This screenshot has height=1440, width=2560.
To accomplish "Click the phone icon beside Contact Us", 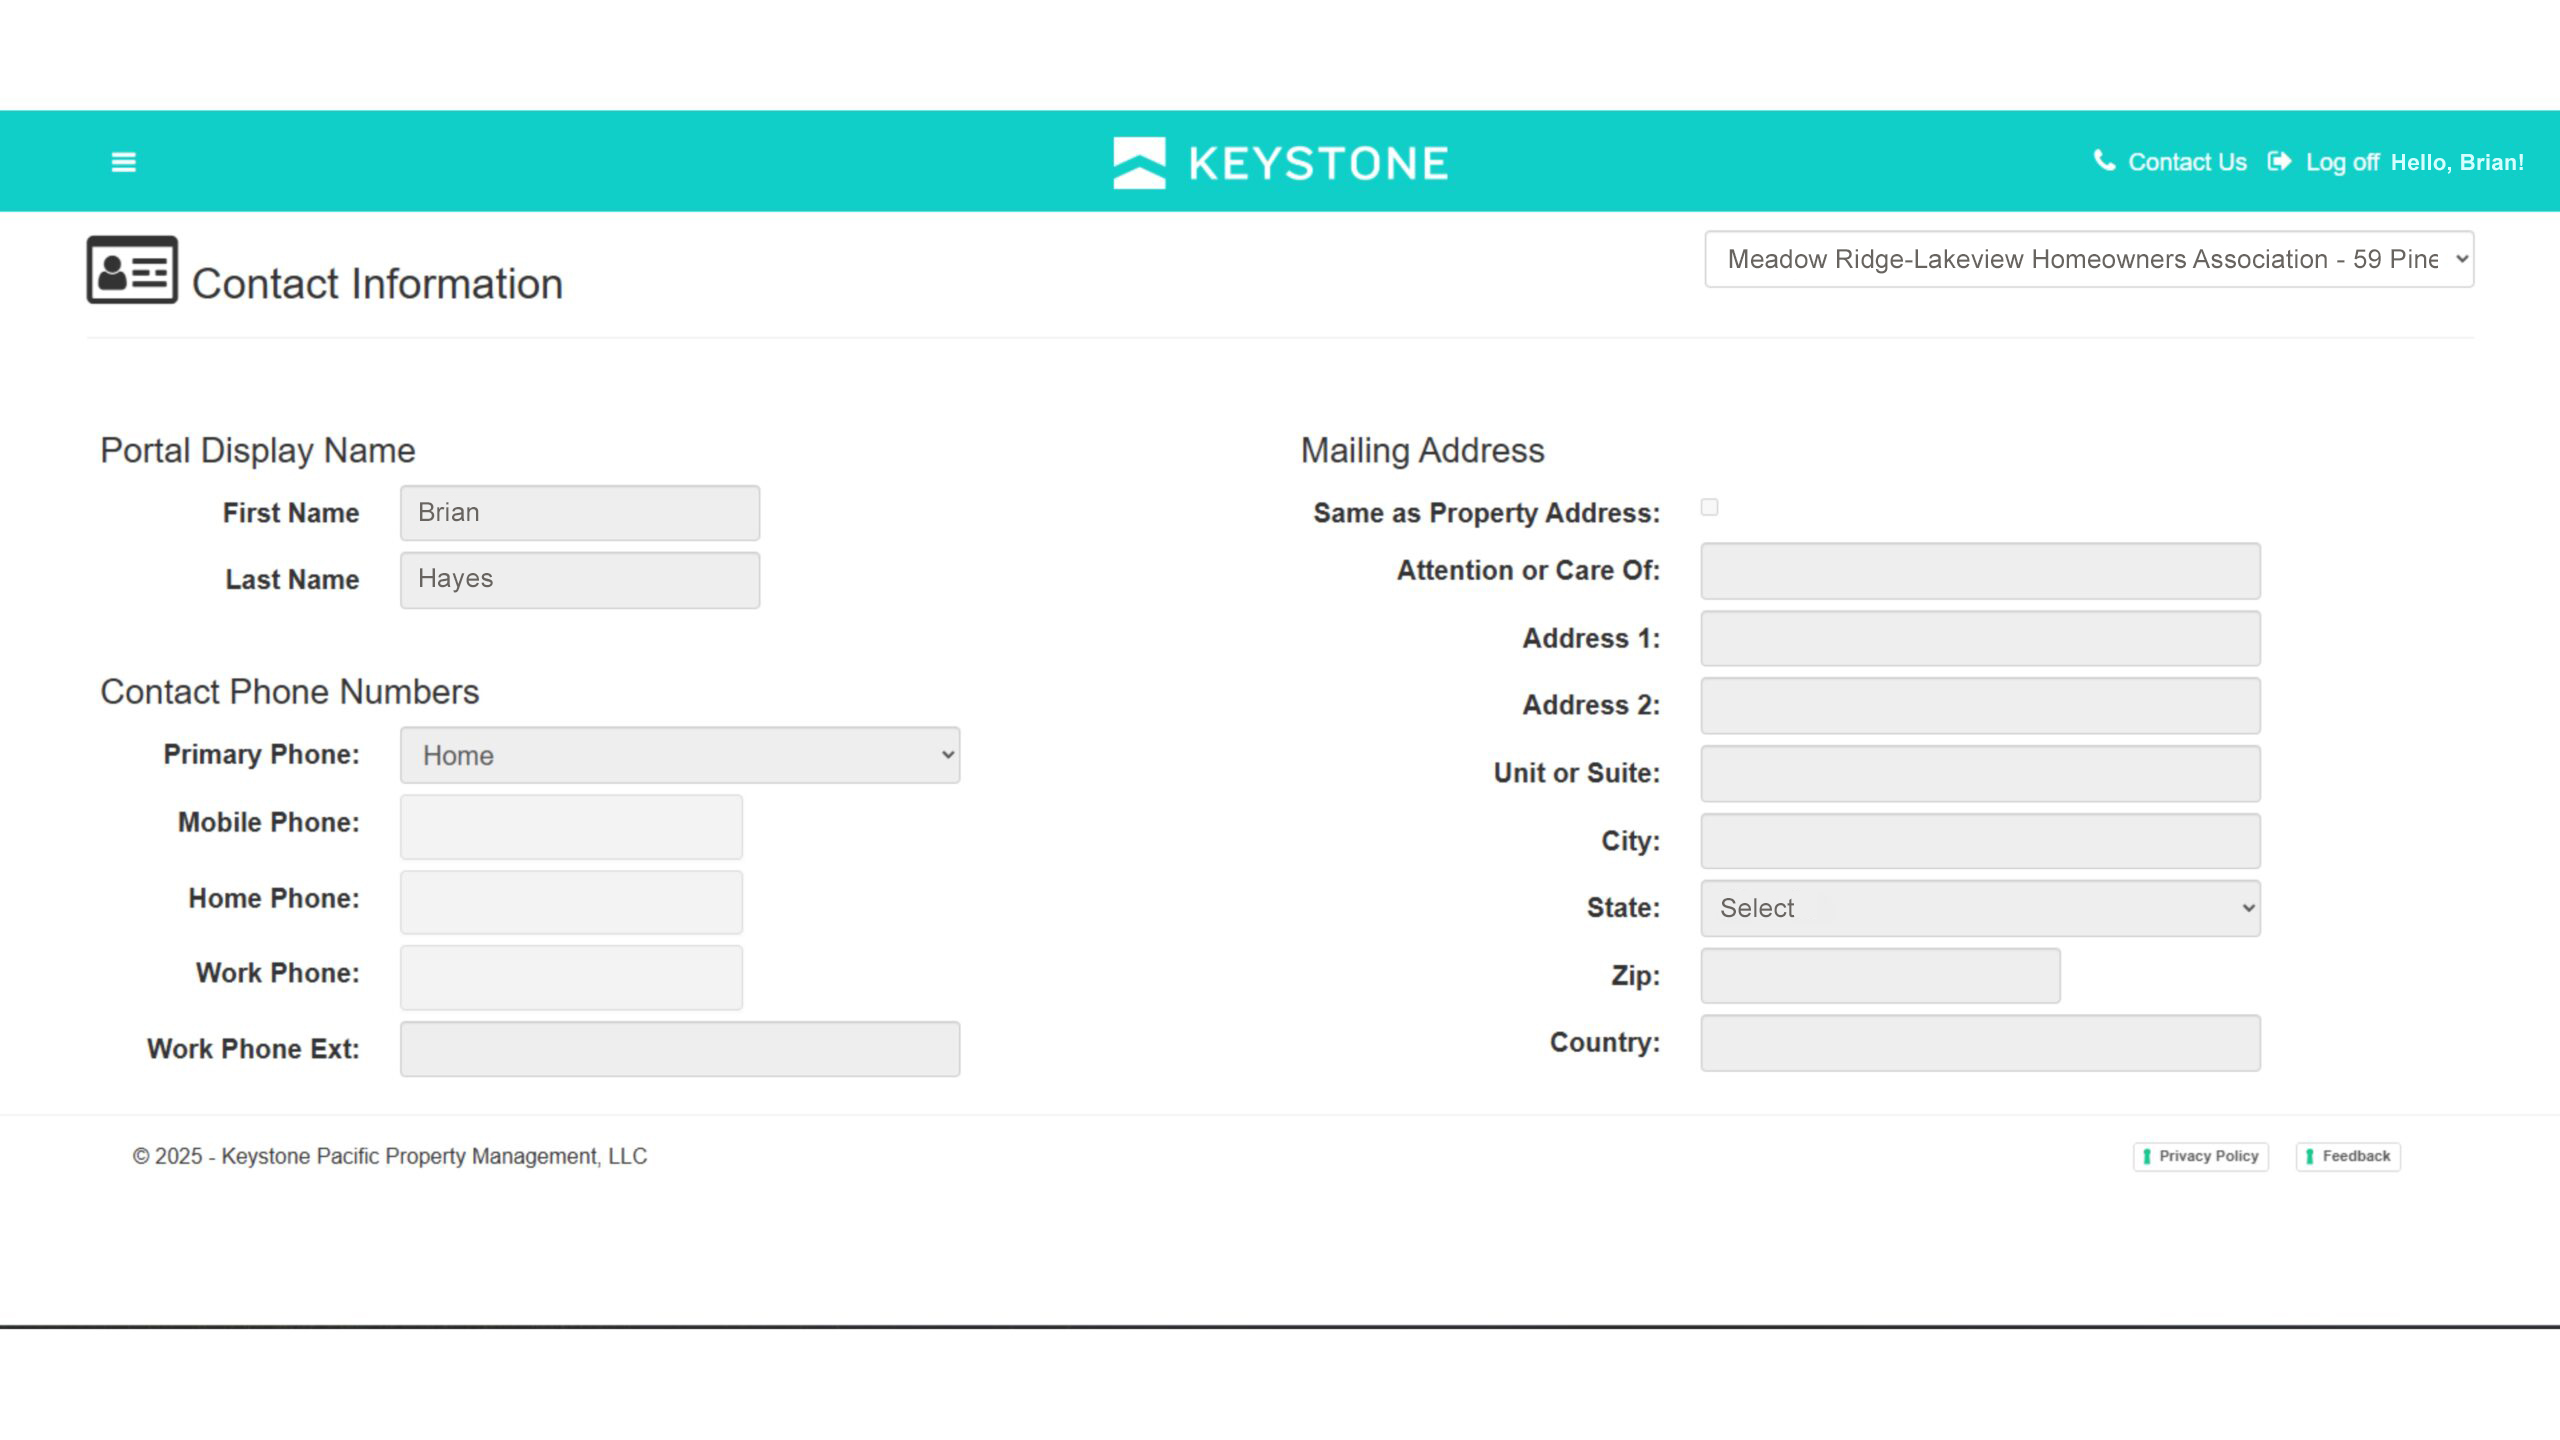I will pos(2104,161).
